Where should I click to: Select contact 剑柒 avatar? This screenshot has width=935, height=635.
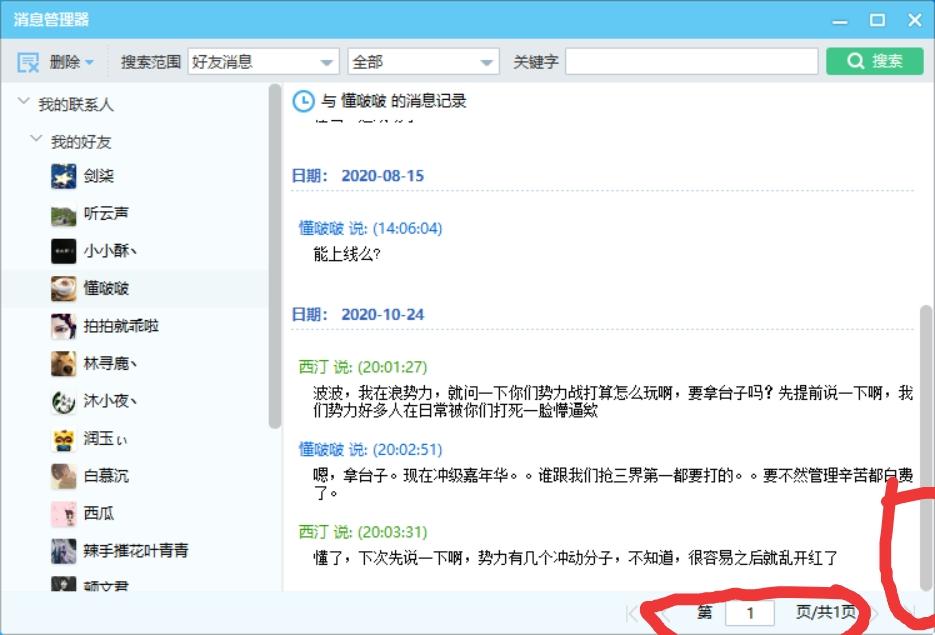64,176
